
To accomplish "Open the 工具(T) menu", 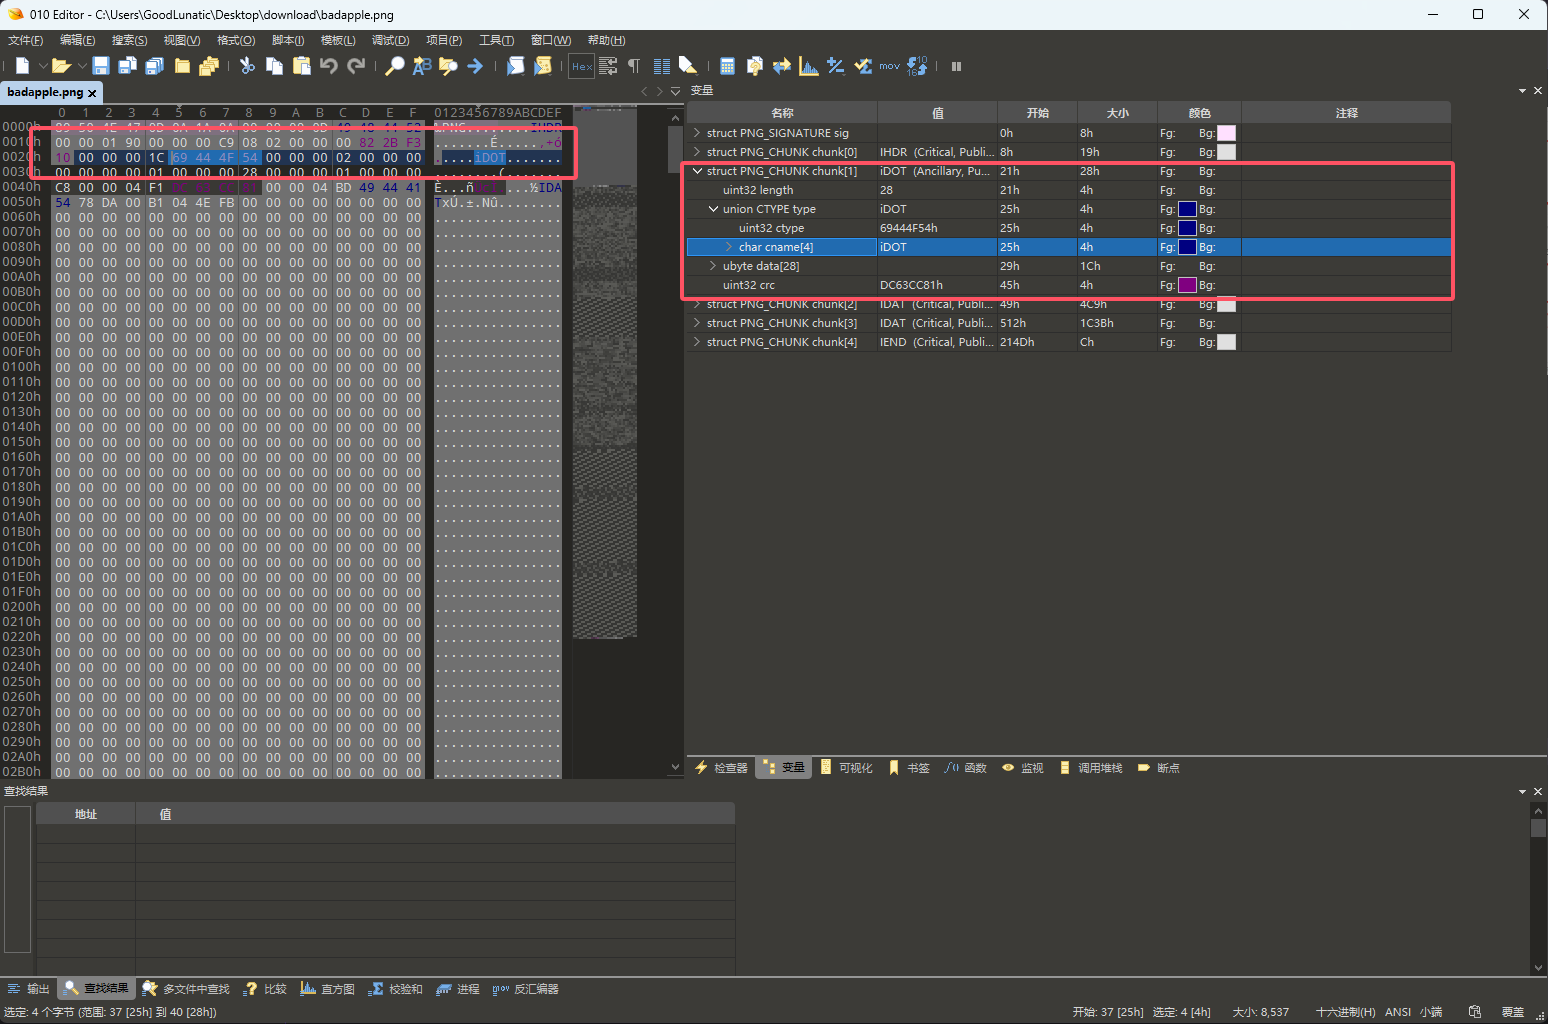I will coord(496,40).
